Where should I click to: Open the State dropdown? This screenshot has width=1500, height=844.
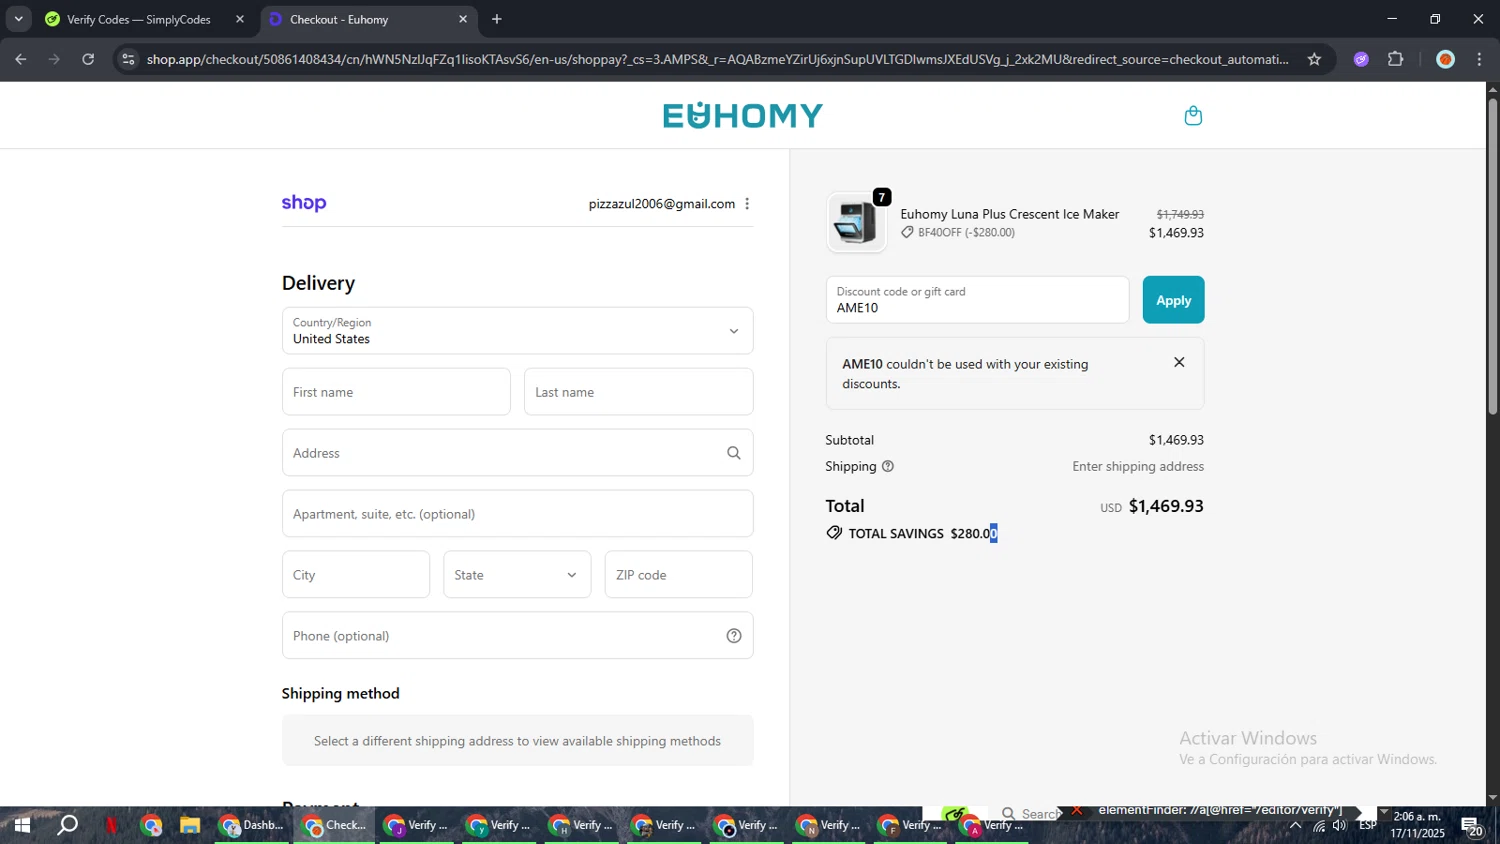[517, 575]
